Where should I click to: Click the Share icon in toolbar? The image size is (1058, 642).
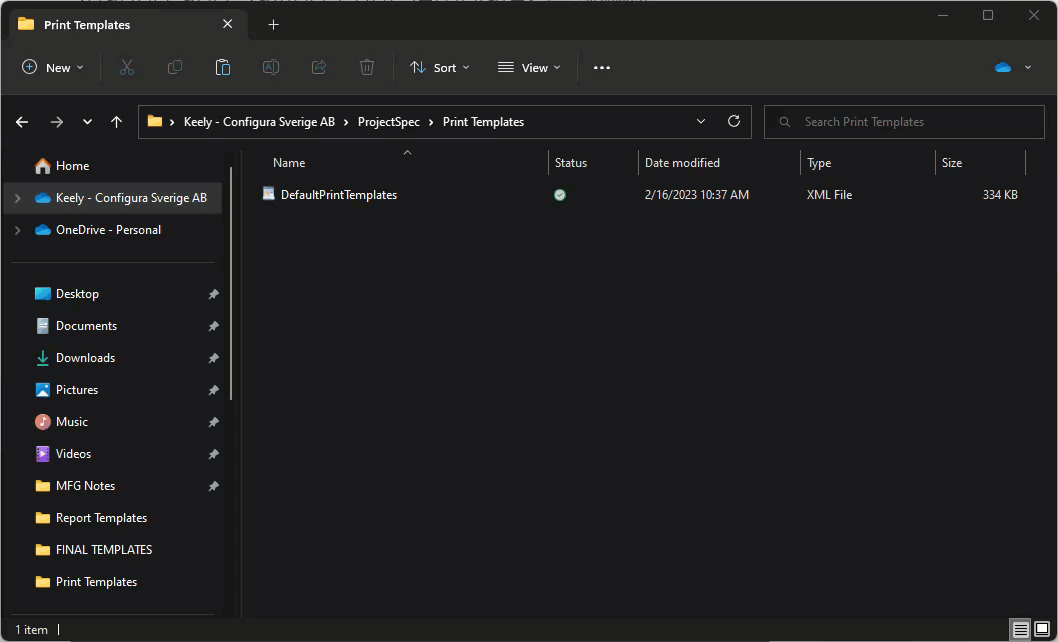(x=318, y=68)
